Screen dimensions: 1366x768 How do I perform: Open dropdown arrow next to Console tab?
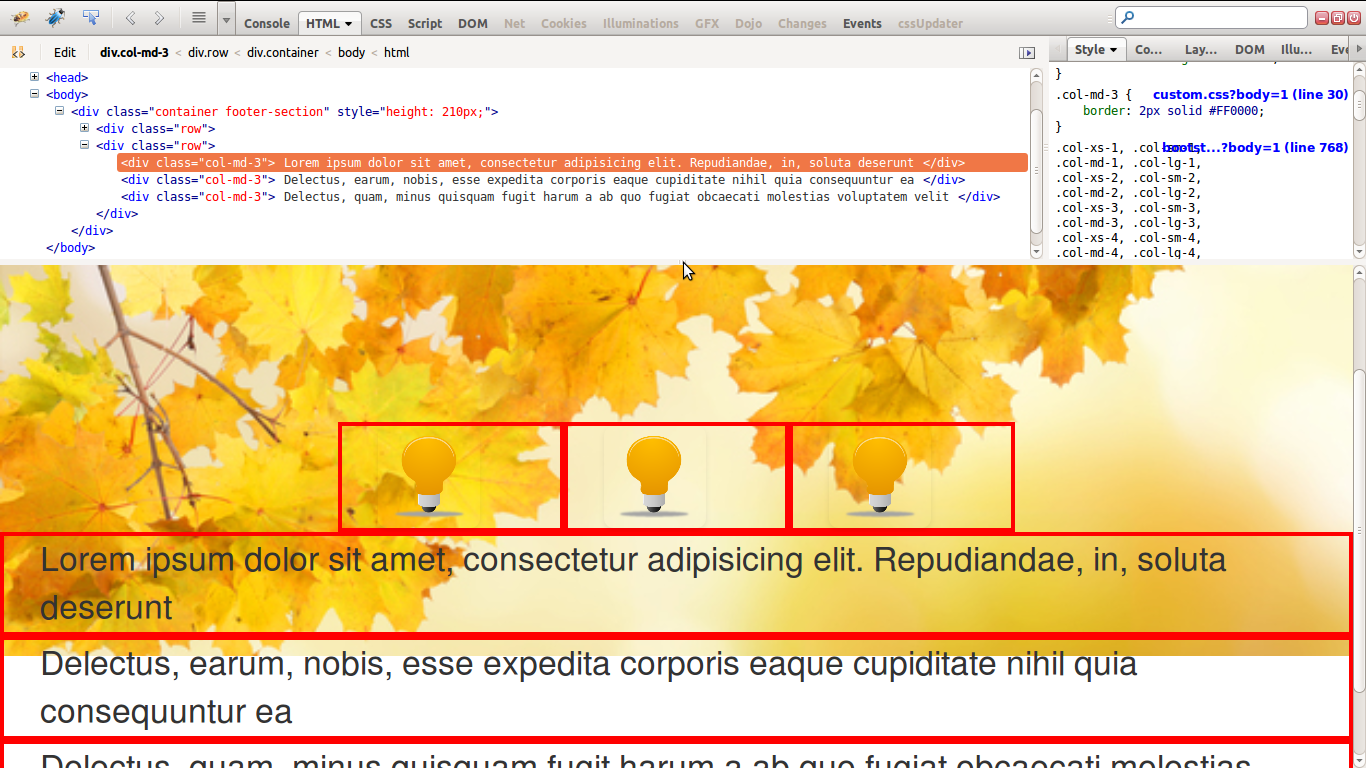[x=226, y=19]
